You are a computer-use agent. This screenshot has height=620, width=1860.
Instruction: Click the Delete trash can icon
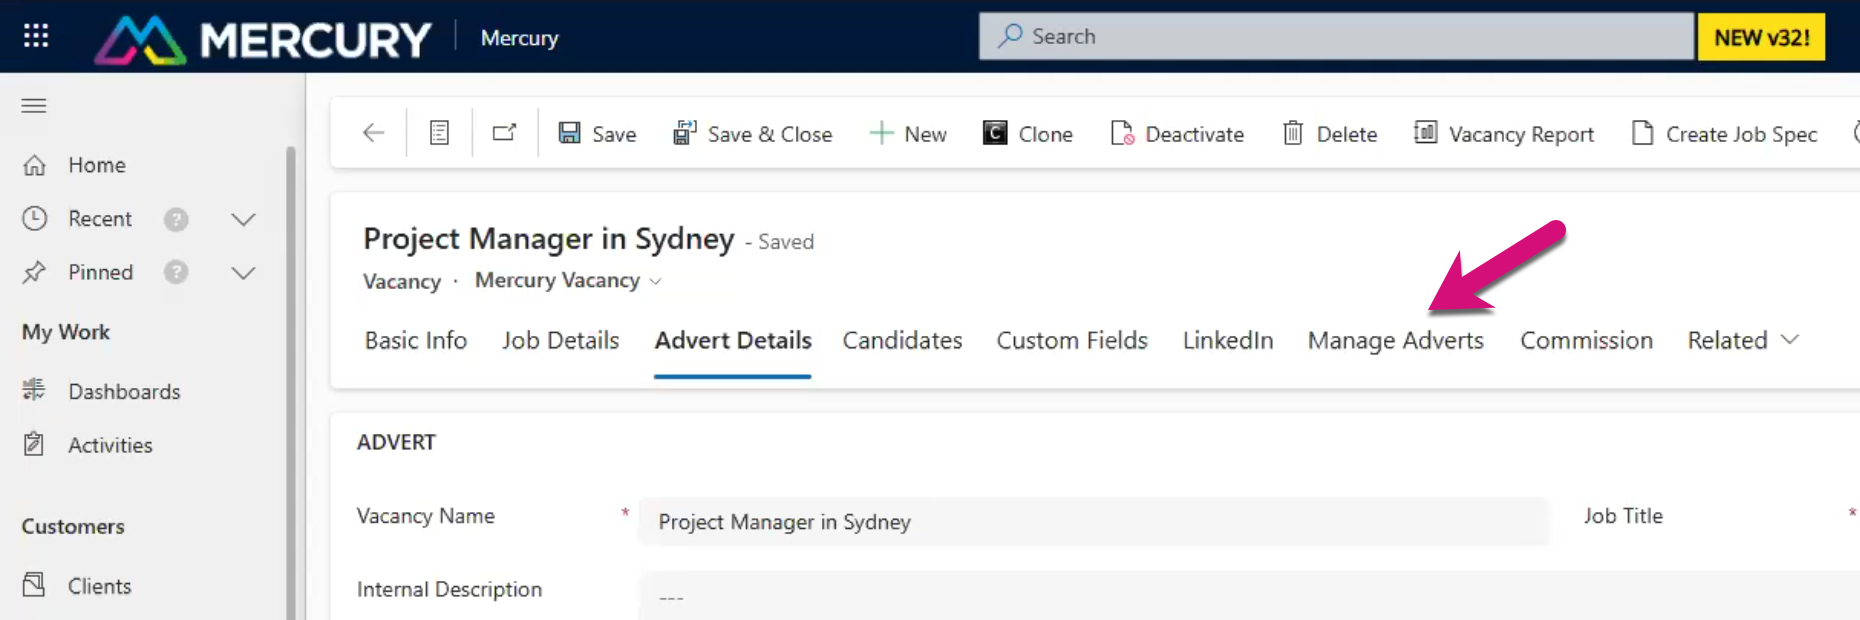(x=1293, y=133)
